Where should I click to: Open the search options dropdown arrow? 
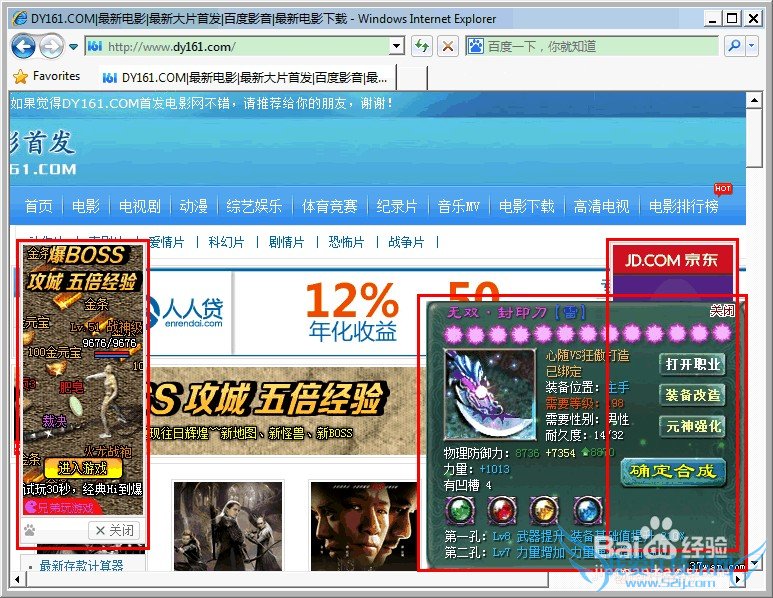tap(751, 46)
